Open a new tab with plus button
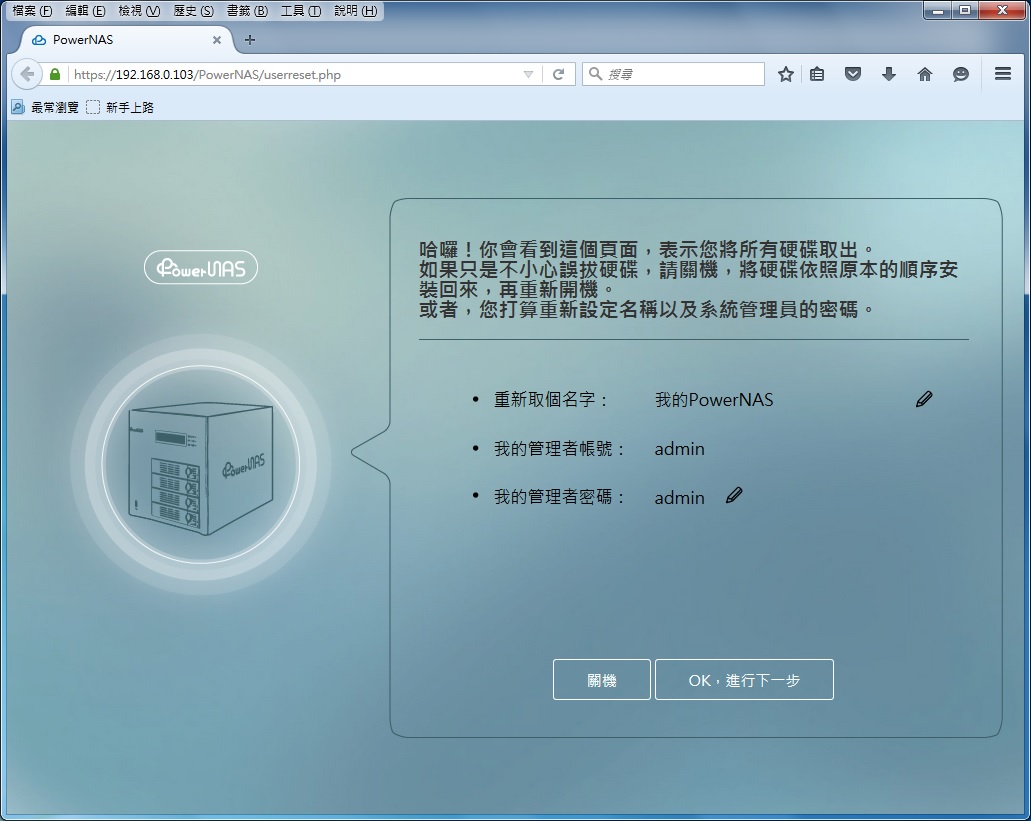This screenshot has height=821, width=1031. click(x=250, y=40)
